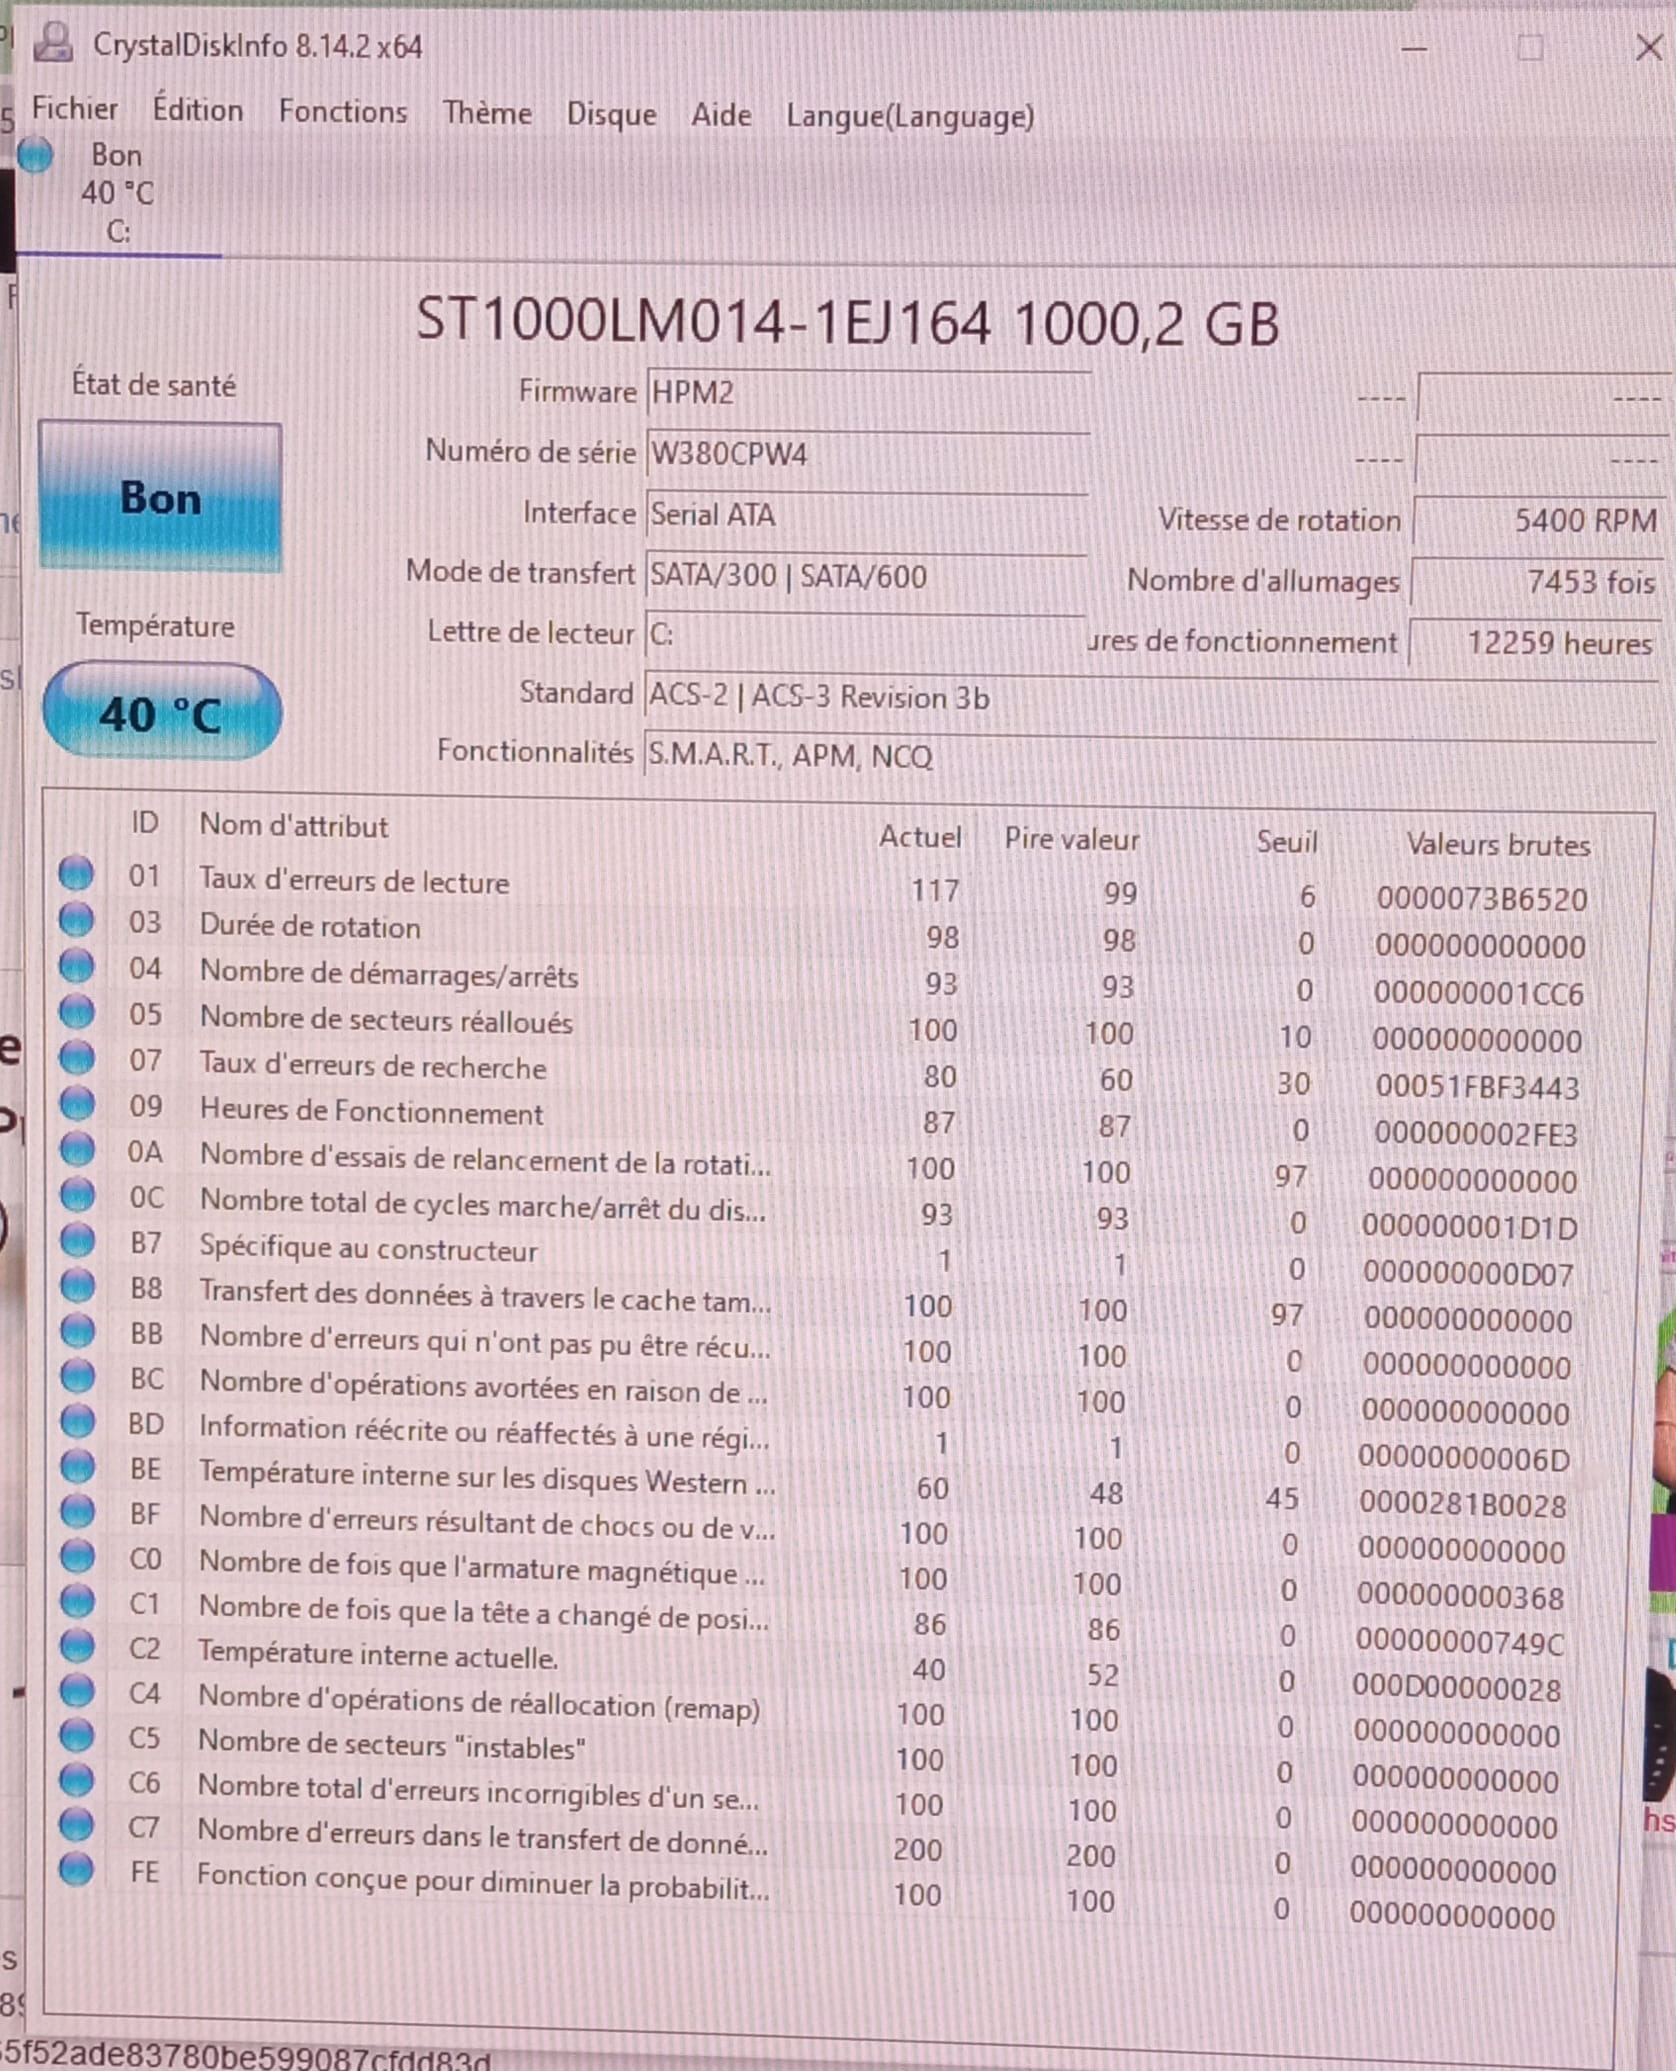Open the Thème menu

coord(487,113)
